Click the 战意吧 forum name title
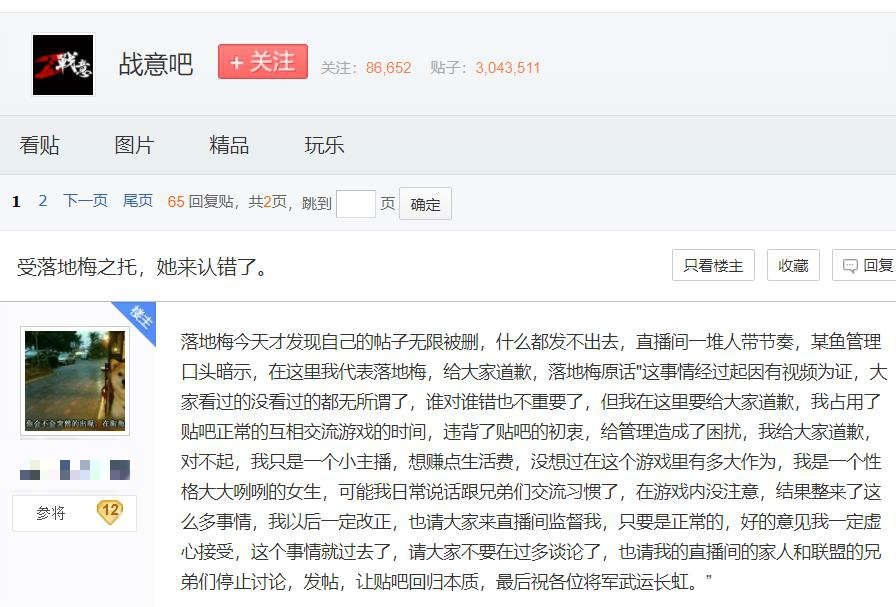The image size is (896, 607). click(155, 64)
